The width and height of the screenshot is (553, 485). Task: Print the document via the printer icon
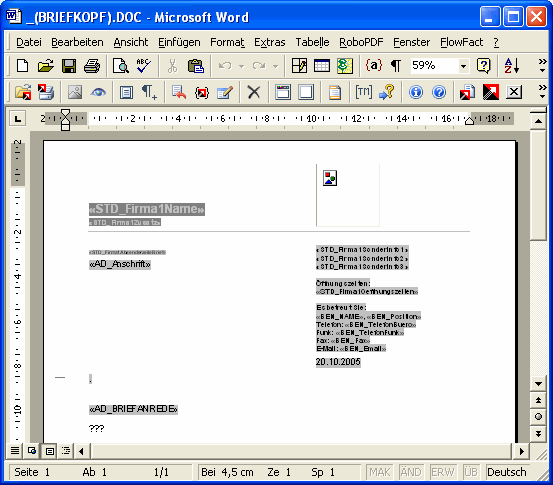point(92,66)
